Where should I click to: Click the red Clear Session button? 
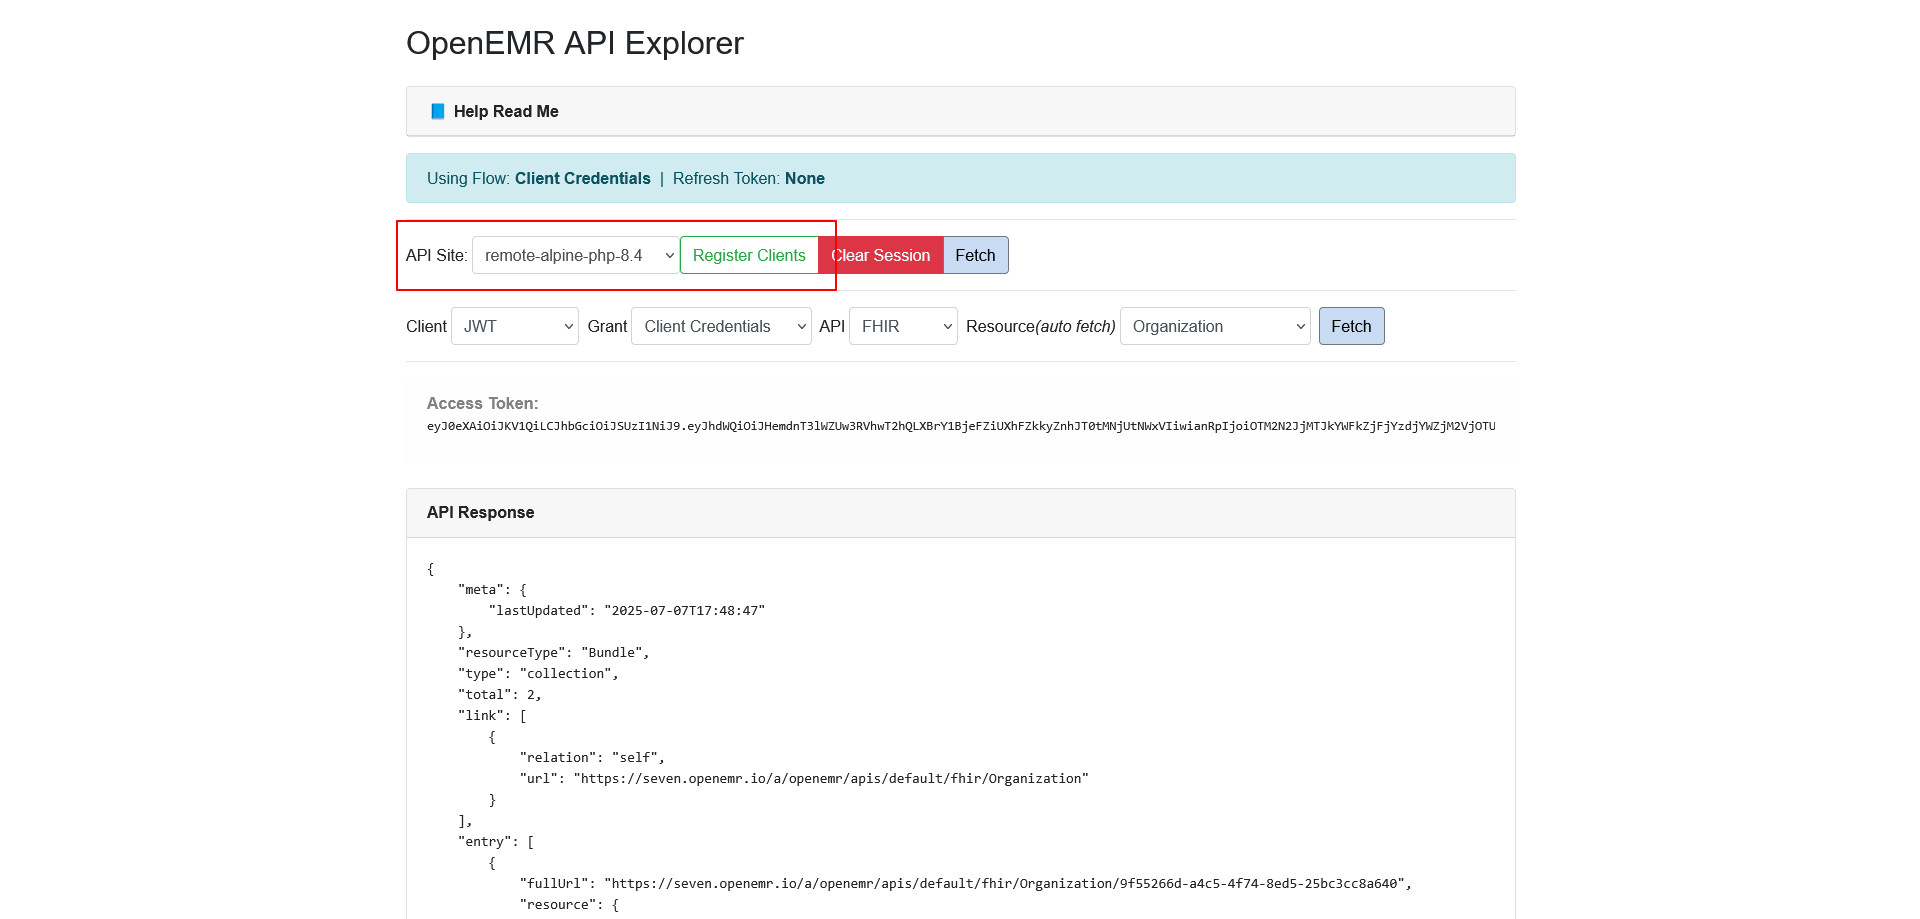(881, 255)
